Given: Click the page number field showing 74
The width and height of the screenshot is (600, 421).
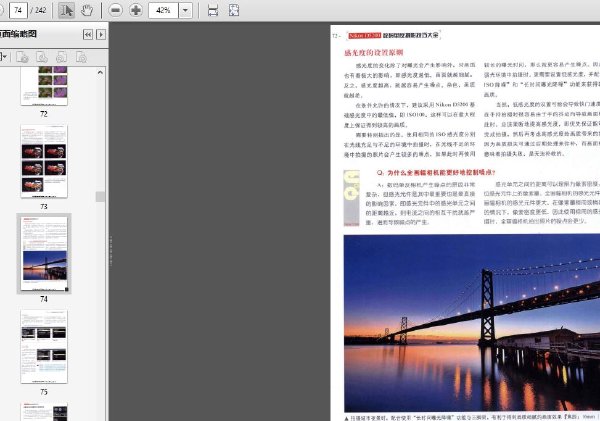Looking at the screenshot, I should (x=18, y=10).
